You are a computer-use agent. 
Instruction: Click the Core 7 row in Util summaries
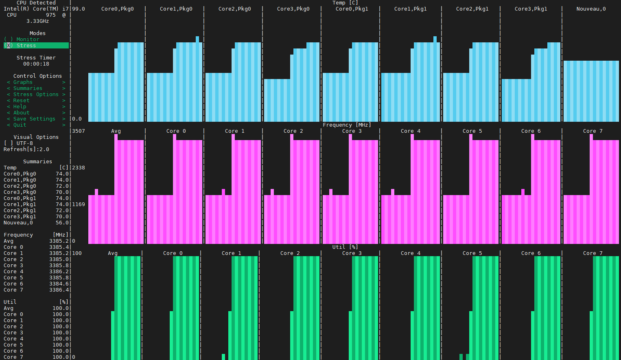click(36, 357)
